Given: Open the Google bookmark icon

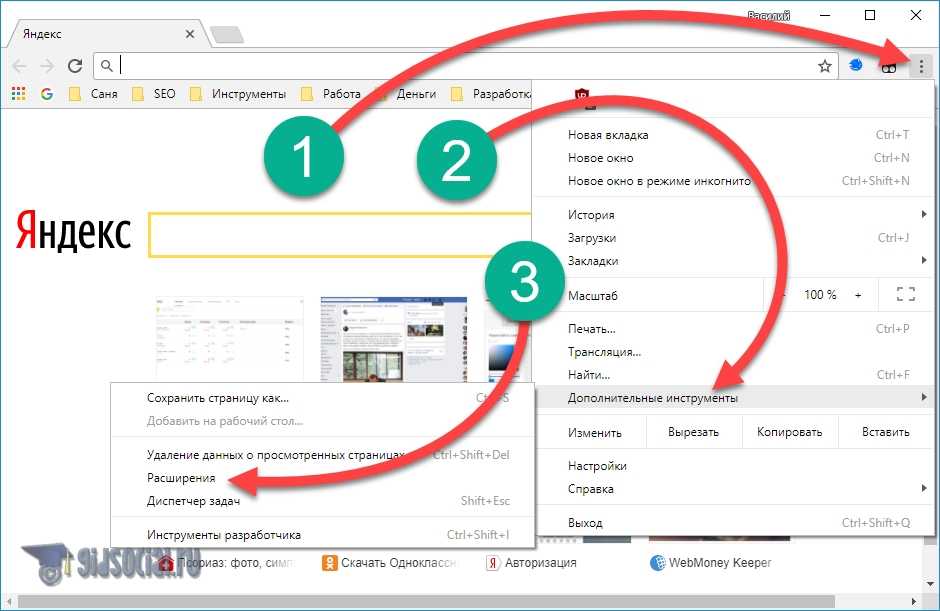Looking at the screenshot, I should pyautogui.click(x=46, y=94).
